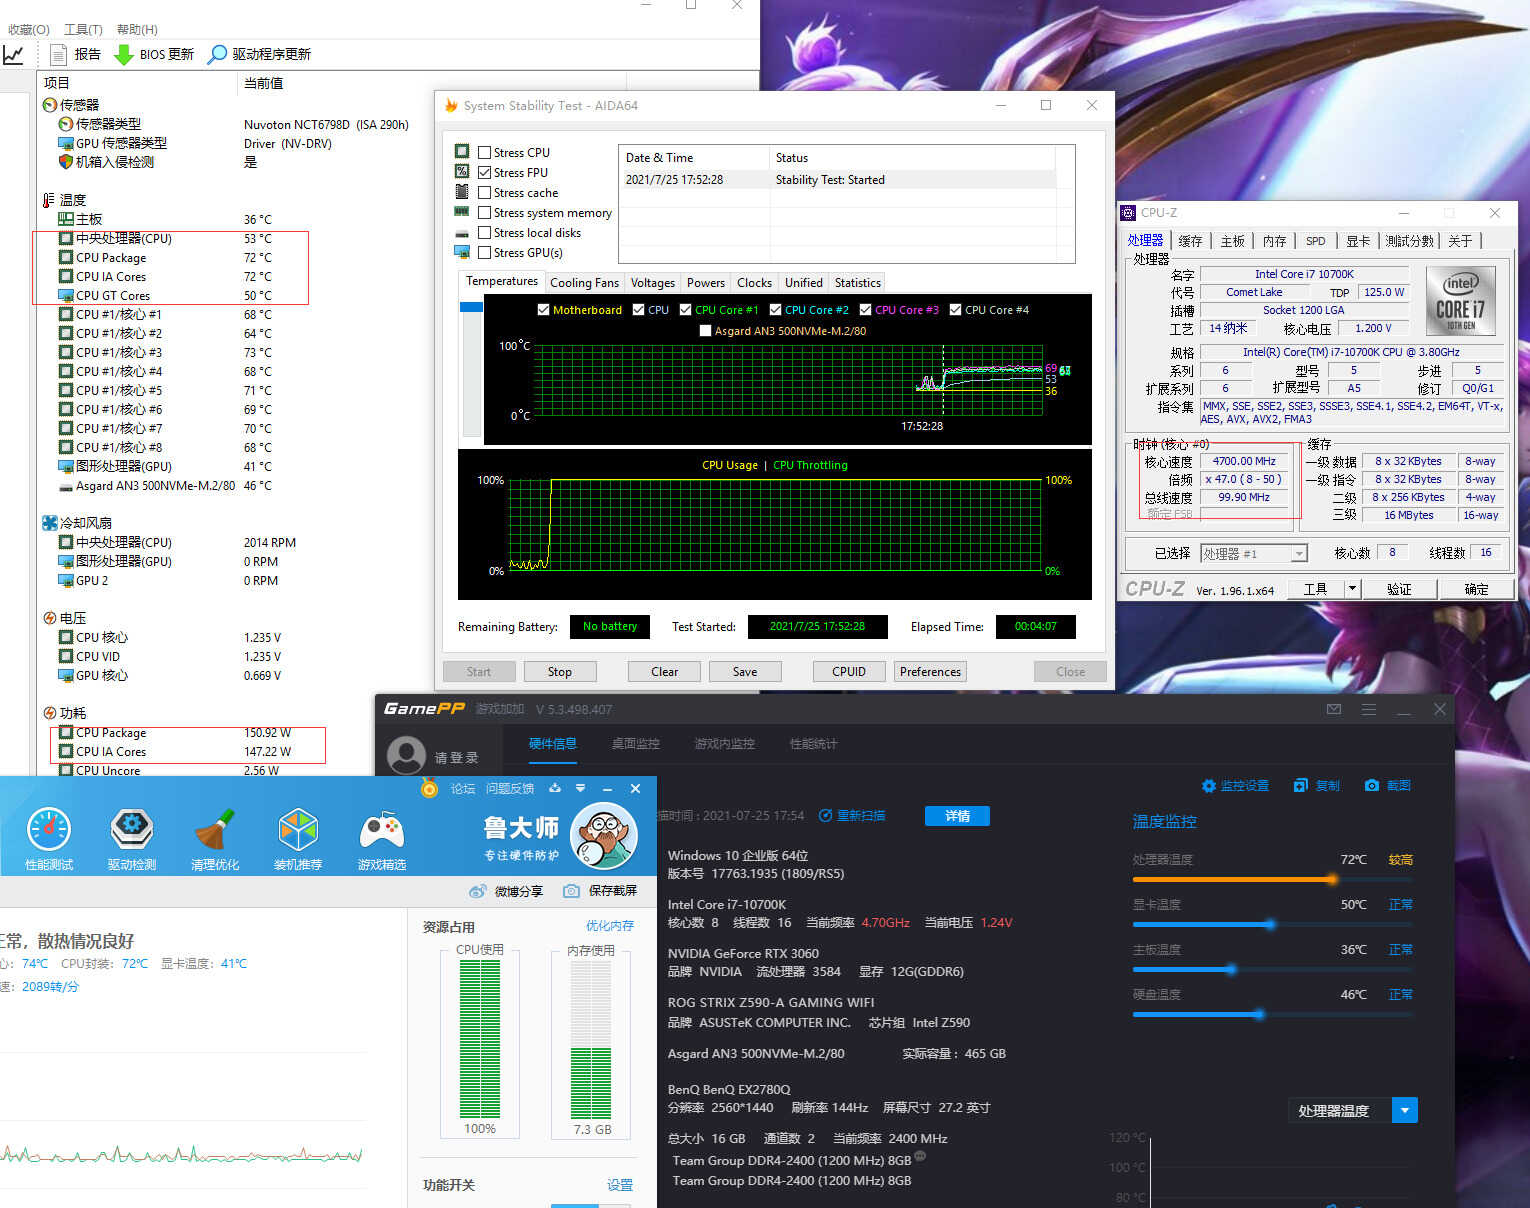Click 设置 link beside 功能开关

[x=620, y=1185]
